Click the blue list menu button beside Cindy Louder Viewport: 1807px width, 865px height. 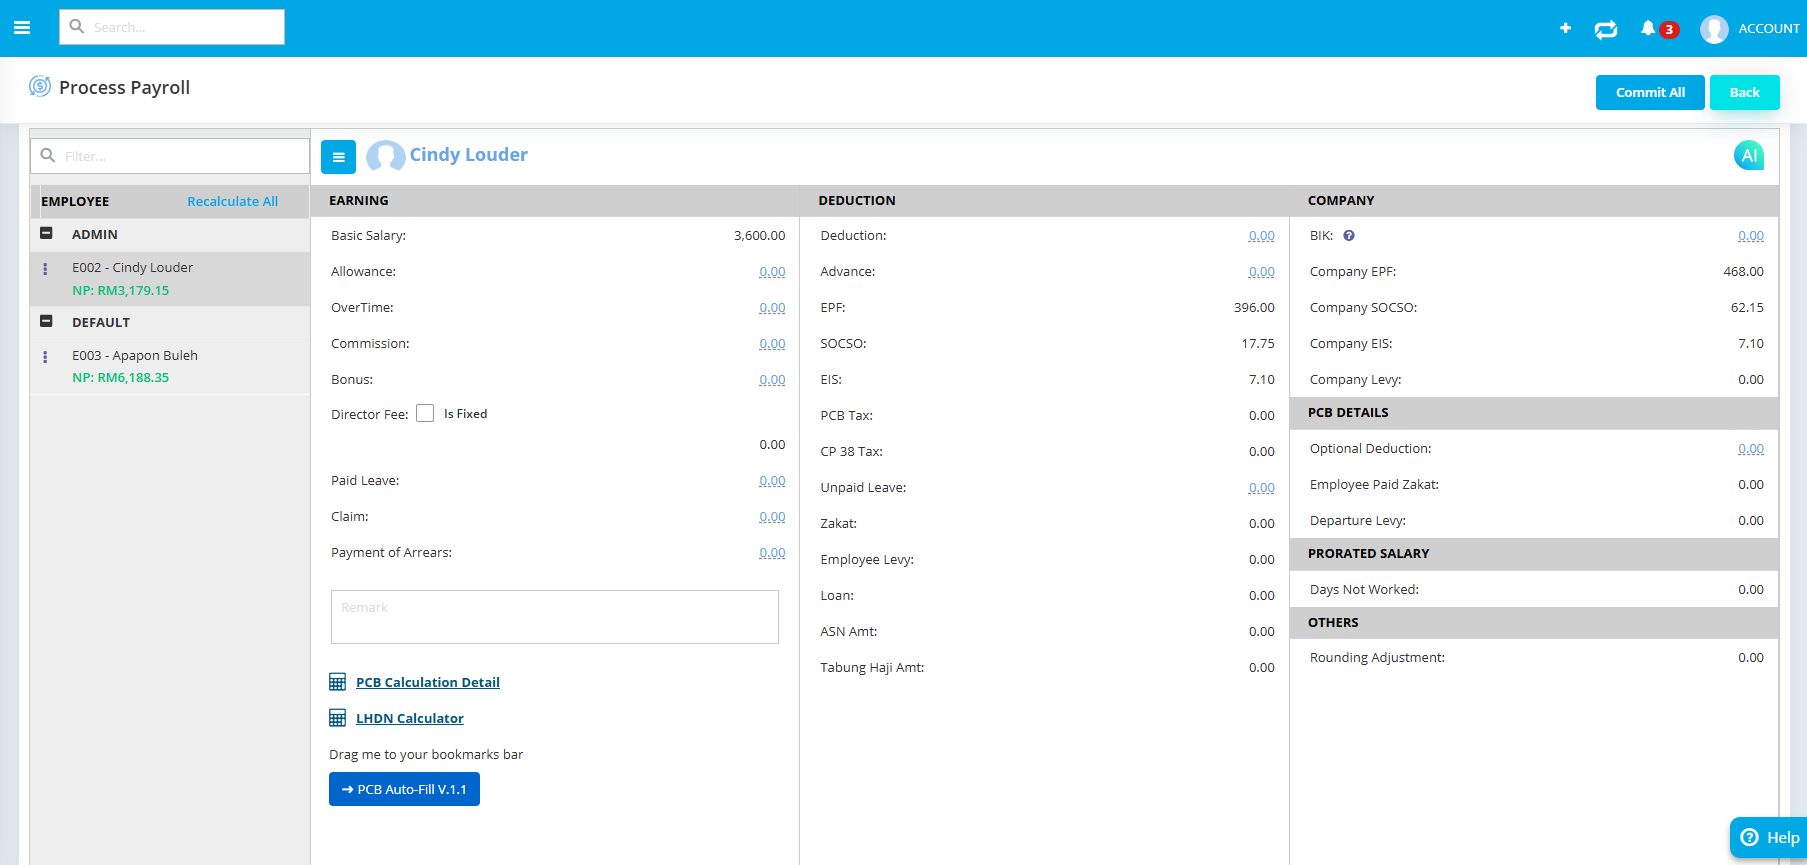click(x=338, y=157)
